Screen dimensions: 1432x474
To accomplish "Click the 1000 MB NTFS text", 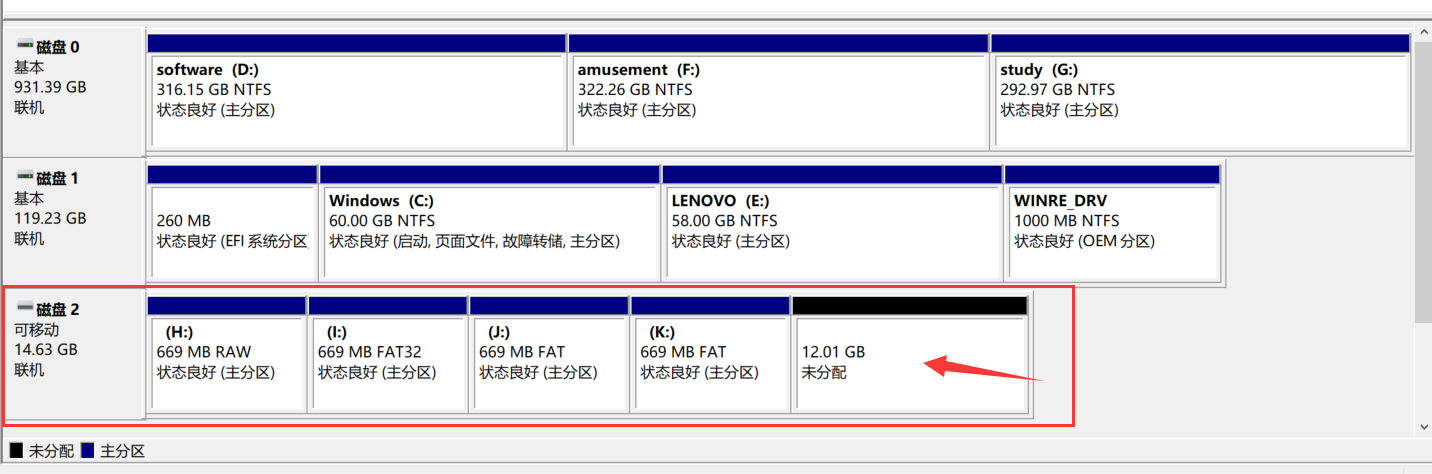I will (1067, 221).
